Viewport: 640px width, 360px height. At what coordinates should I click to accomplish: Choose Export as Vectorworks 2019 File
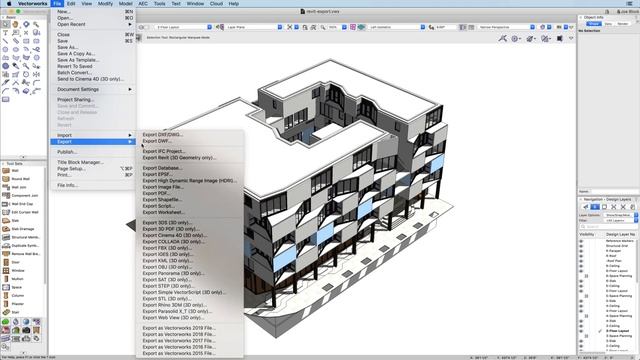coord(179,328)
